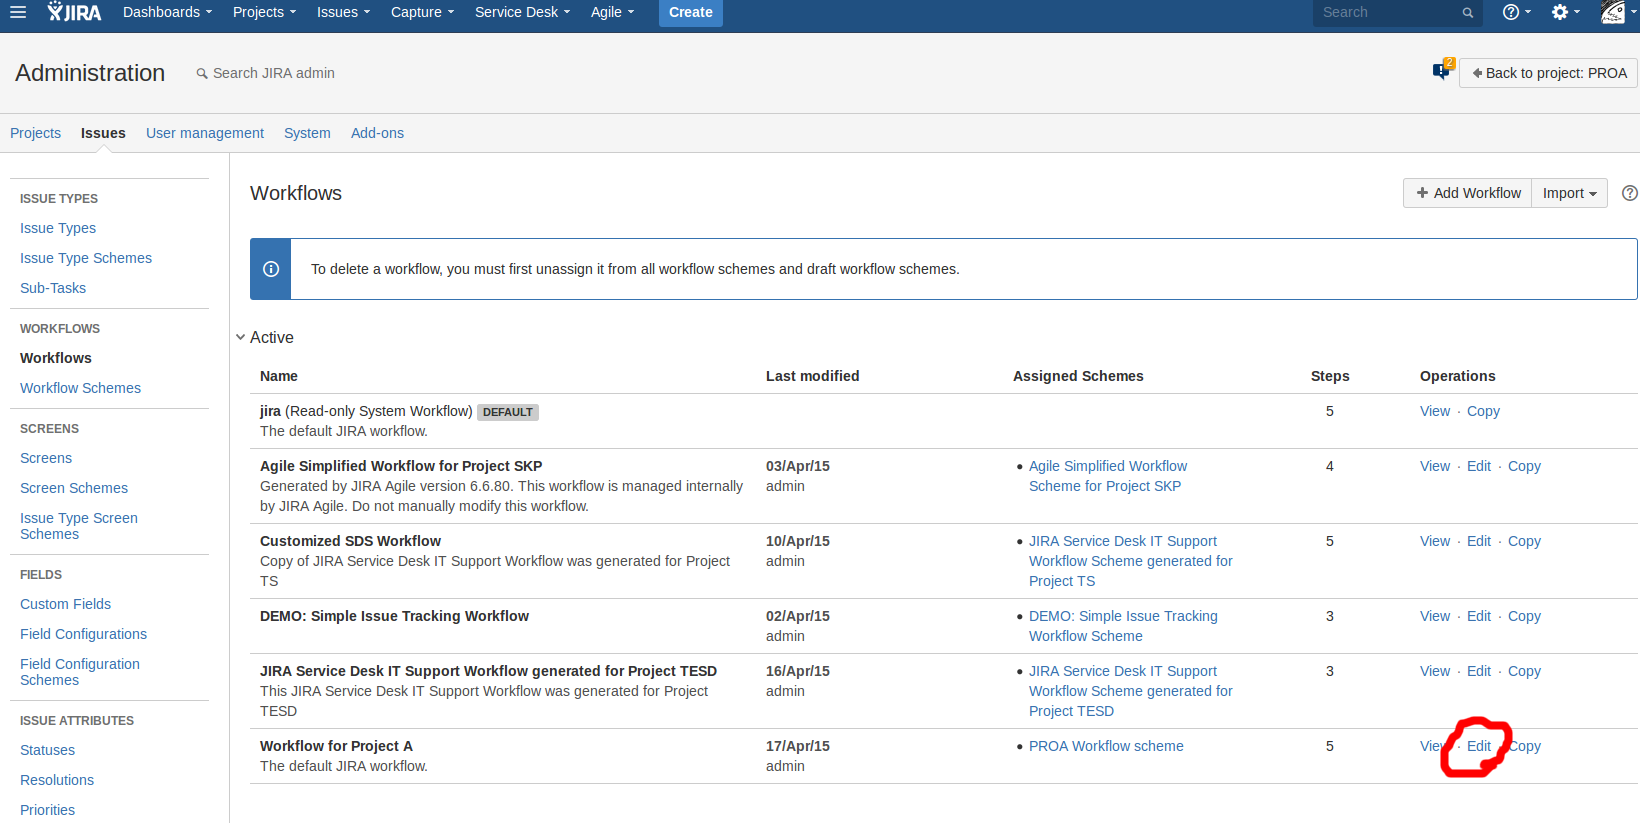Open the Projects dropdown in top navigation
This screenshot has width=1640, height=823.
point(264,12)
